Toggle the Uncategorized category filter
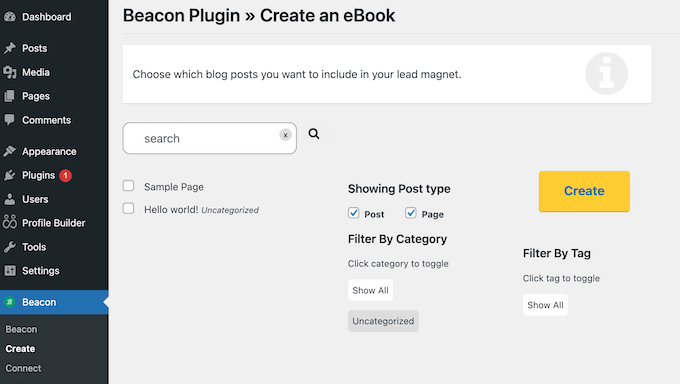 click(383, 321)
